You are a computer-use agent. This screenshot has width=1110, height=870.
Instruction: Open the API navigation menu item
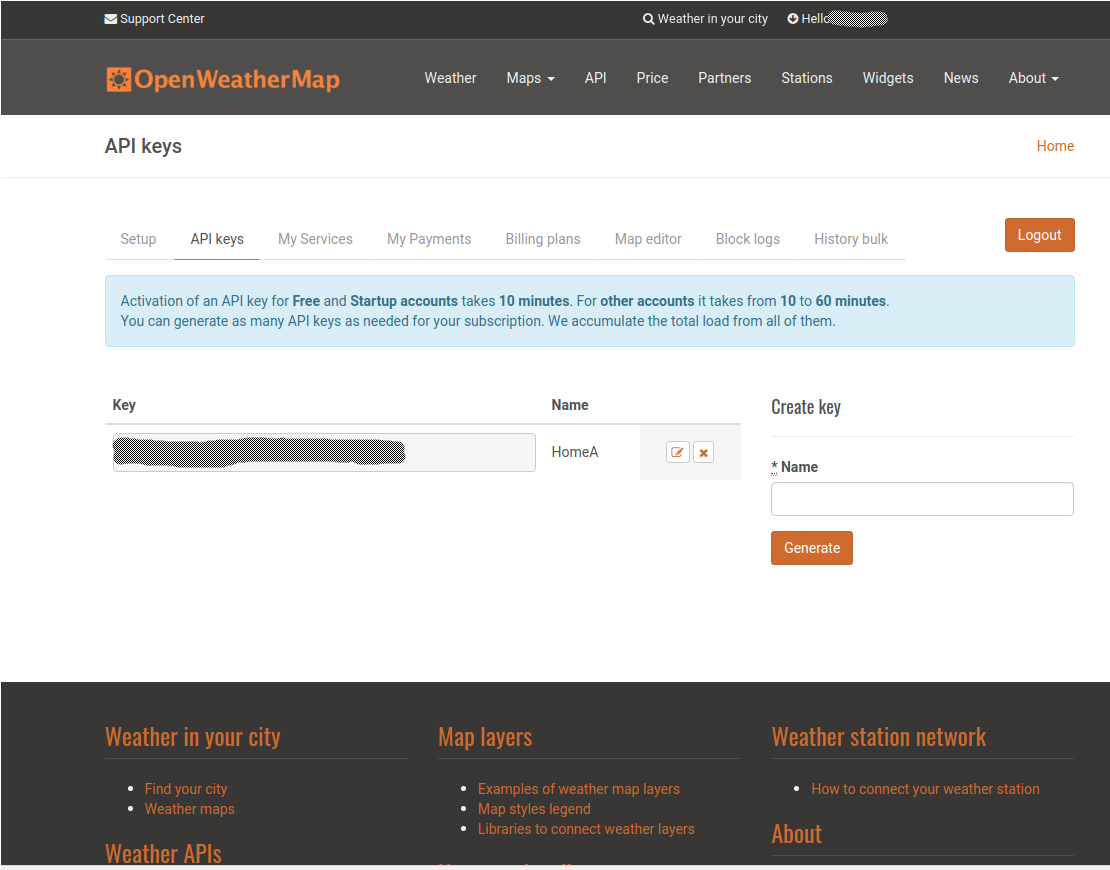click(x=595, y=78)
